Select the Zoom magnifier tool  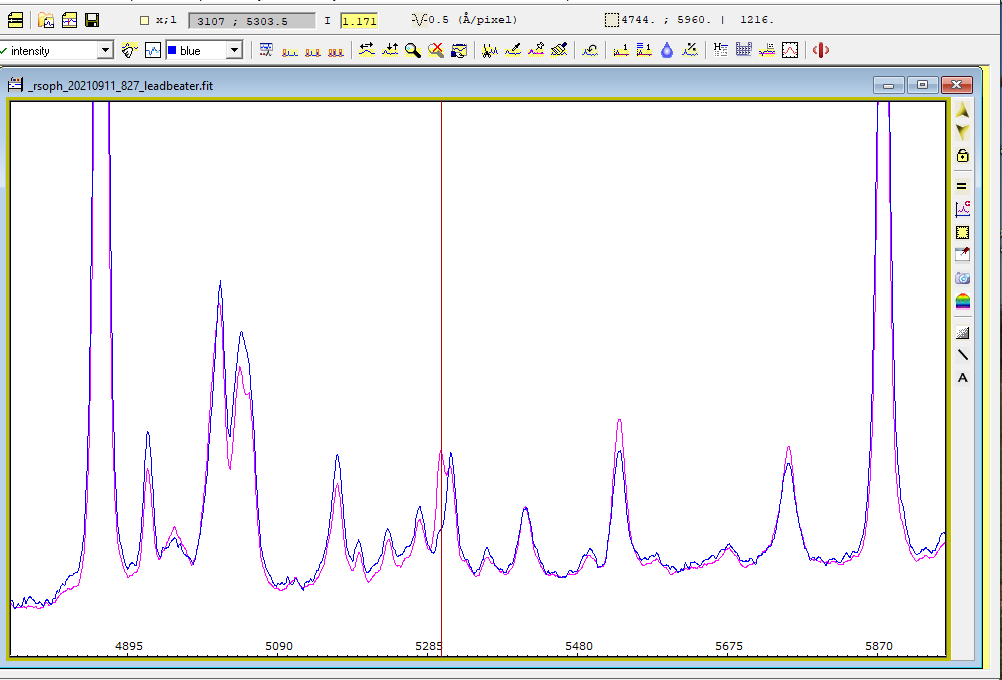413,48
